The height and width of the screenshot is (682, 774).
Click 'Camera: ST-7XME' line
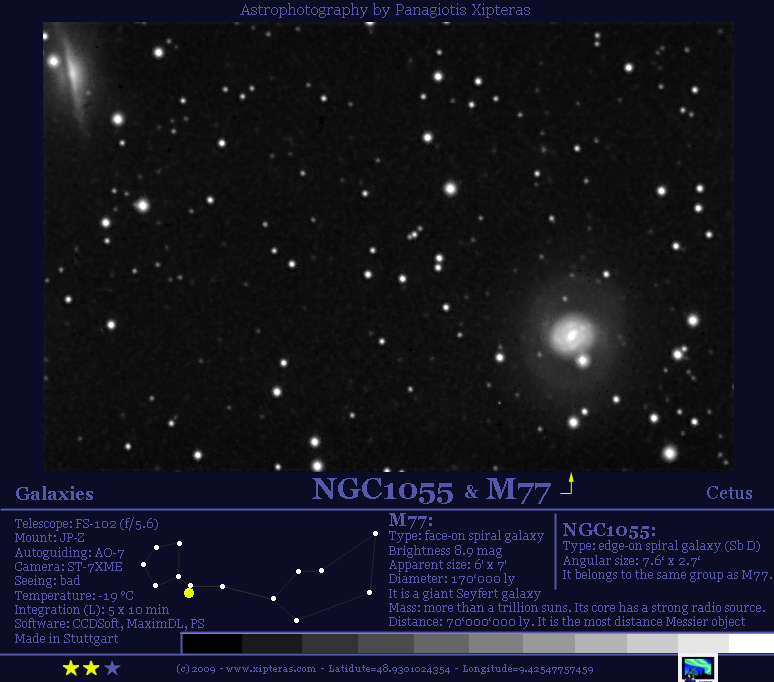click(68, 567)
